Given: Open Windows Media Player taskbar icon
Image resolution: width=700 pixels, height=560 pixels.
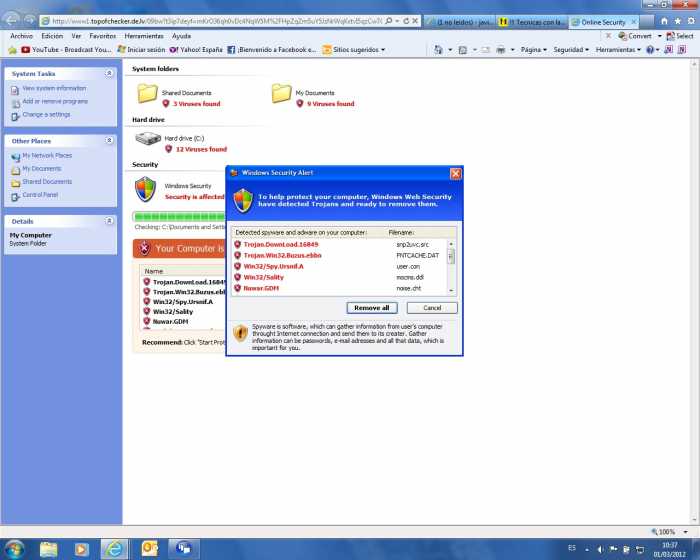Looking at the screenshot, I should pos(81,549).
